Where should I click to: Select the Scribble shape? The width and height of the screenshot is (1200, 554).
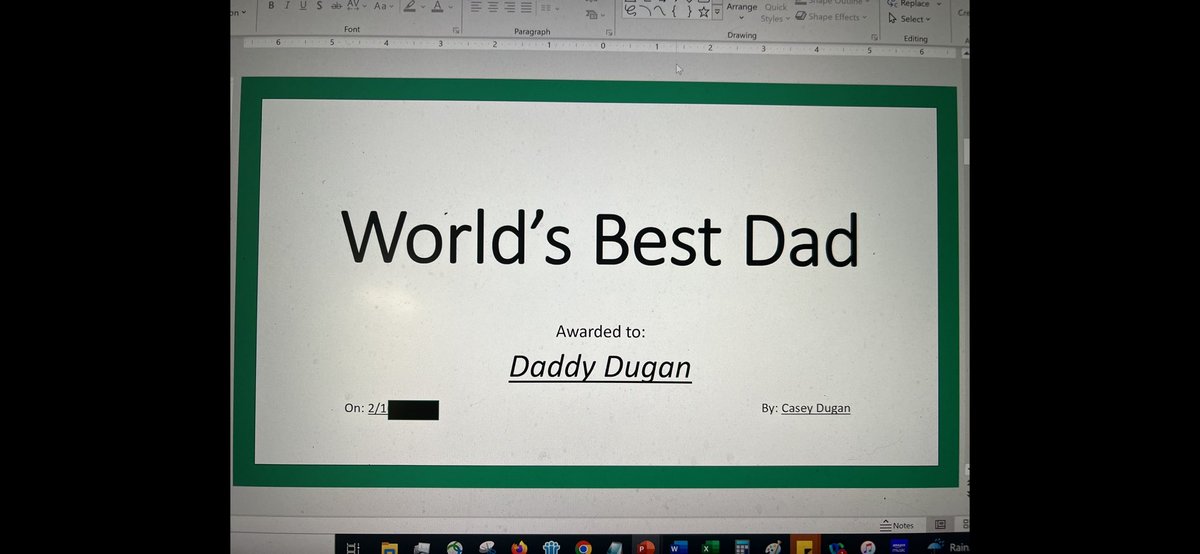tap(630, 12)
